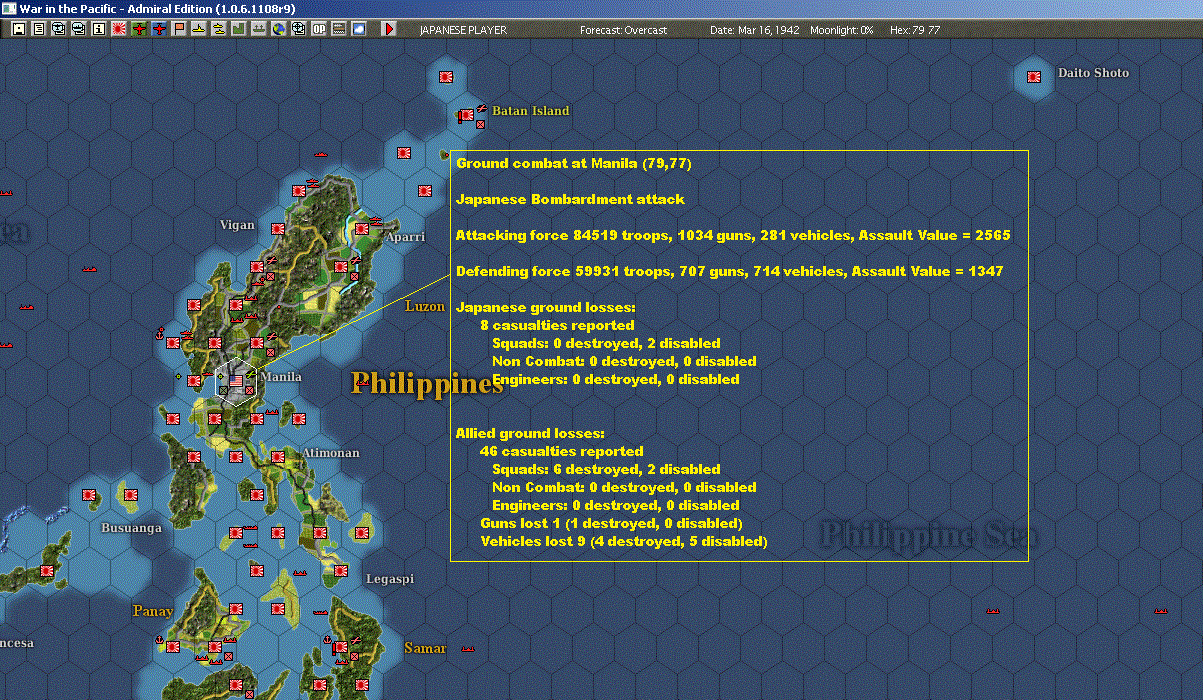Viewport: 1203px width, 700px height.
Task: Click the Defending force 59931 troops line
Action: (x=729, y=271)
